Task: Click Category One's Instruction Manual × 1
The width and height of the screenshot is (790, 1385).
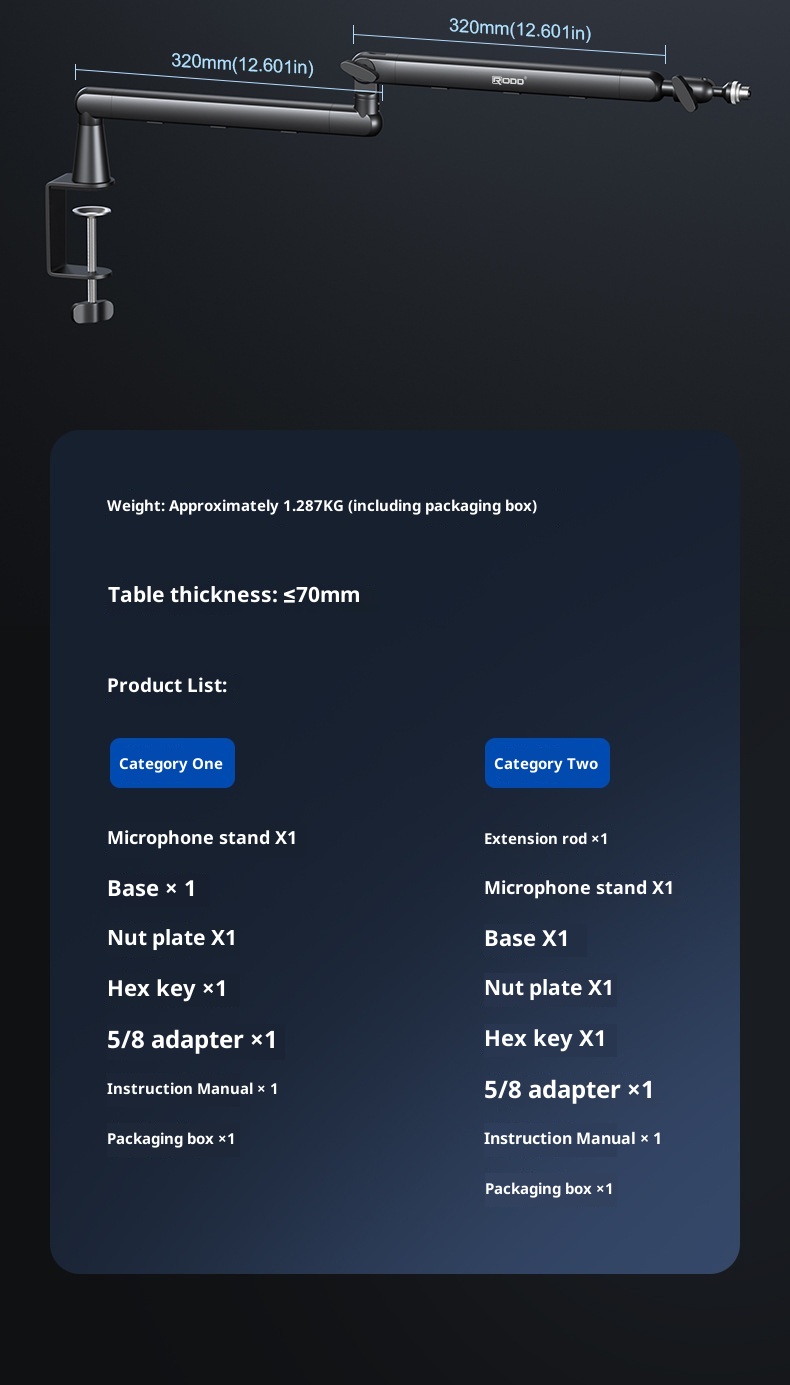Action: point(193,1089)
